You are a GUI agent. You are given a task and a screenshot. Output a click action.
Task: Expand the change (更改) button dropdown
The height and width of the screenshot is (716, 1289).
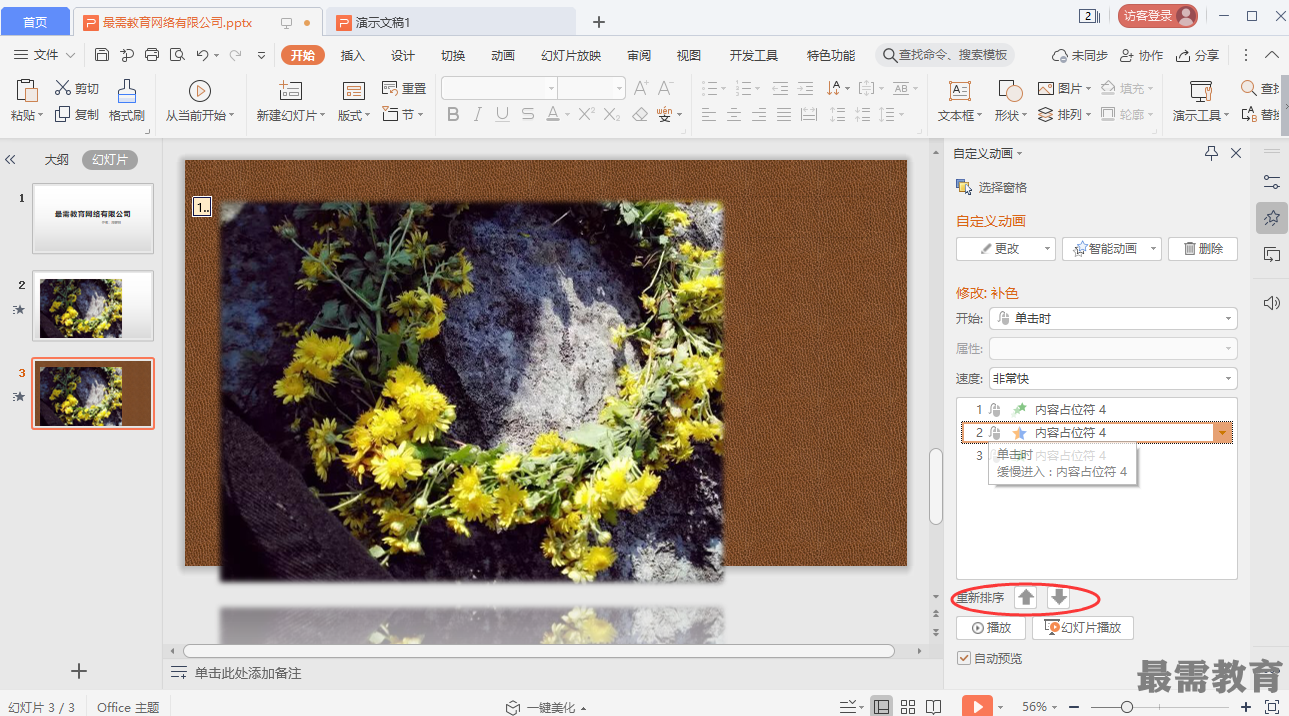1047,249
